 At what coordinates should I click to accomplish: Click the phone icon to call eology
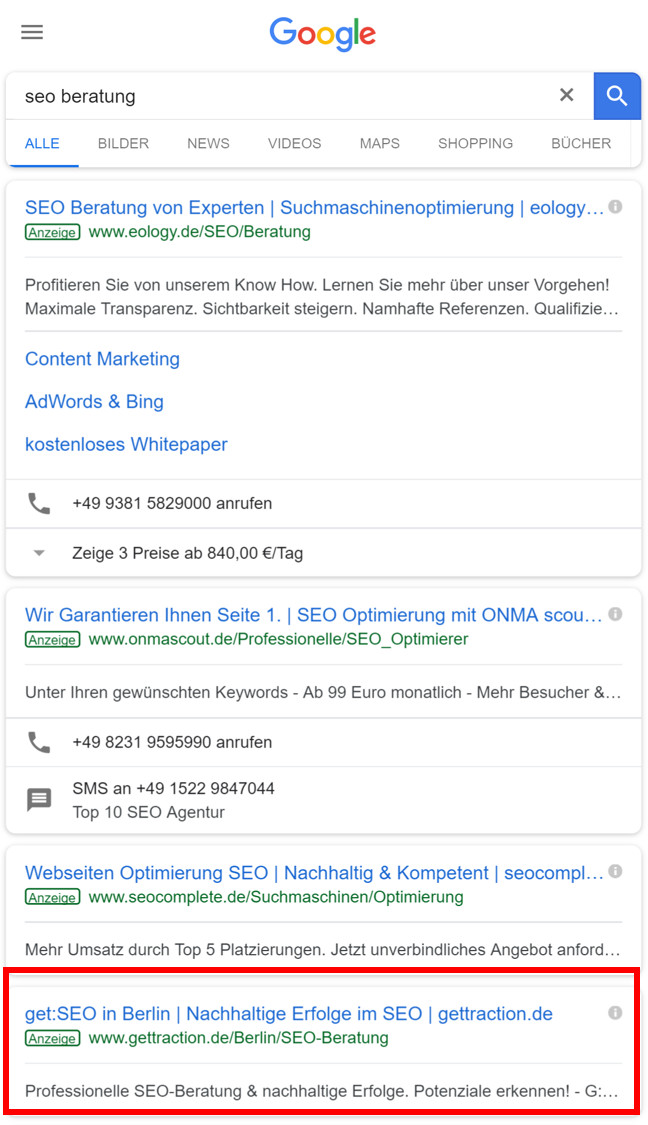38,503
